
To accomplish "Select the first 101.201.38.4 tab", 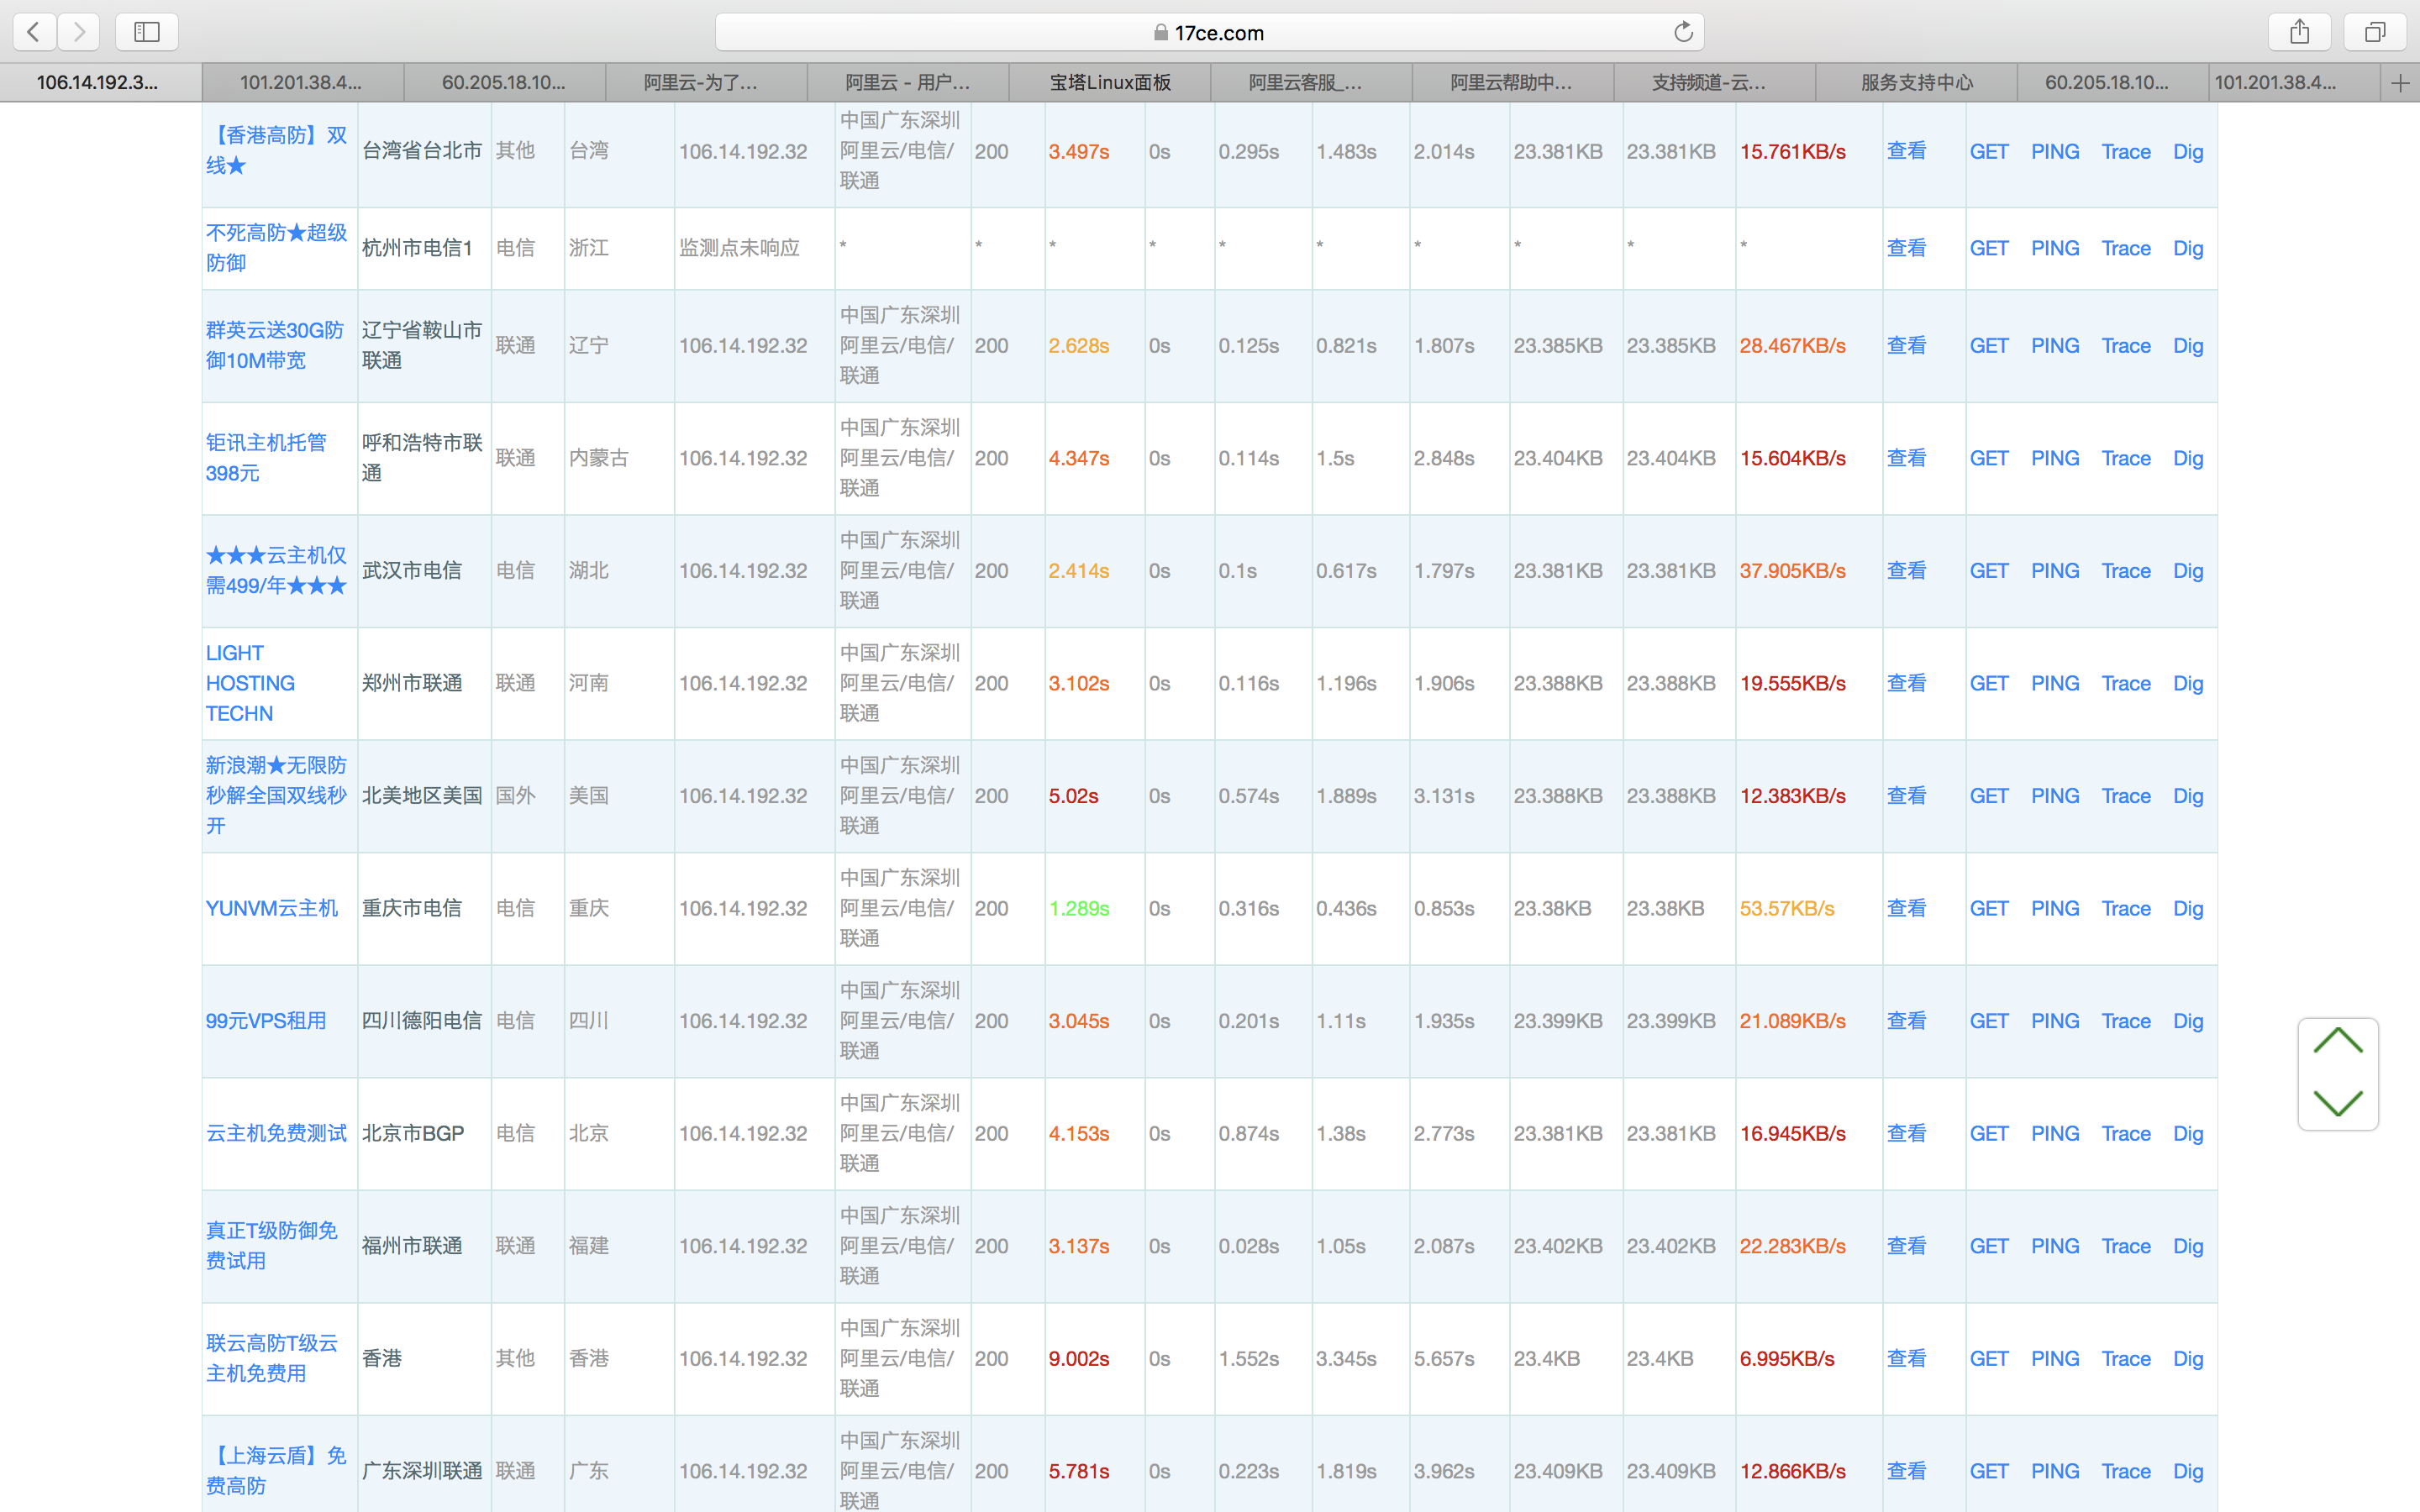I will (303, 83).
